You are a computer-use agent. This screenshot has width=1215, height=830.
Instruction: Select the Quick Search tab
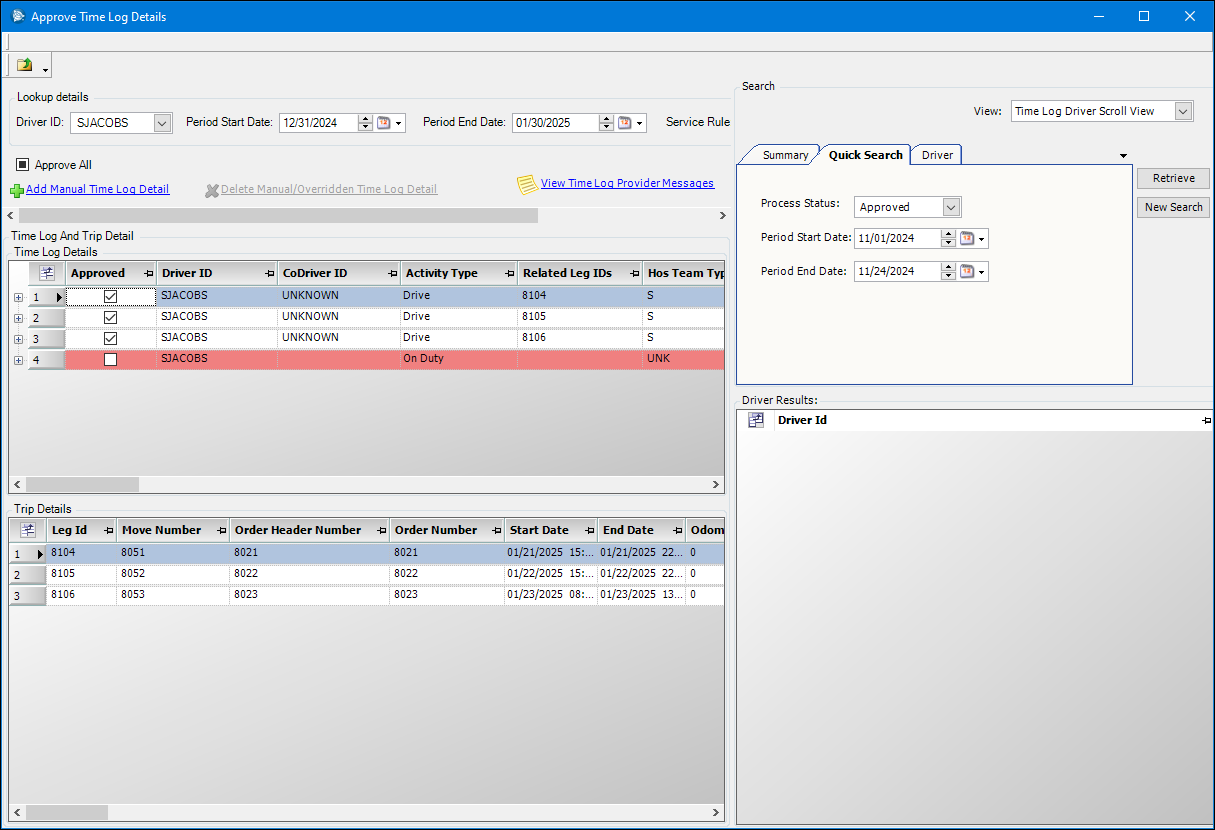(865, 155)
